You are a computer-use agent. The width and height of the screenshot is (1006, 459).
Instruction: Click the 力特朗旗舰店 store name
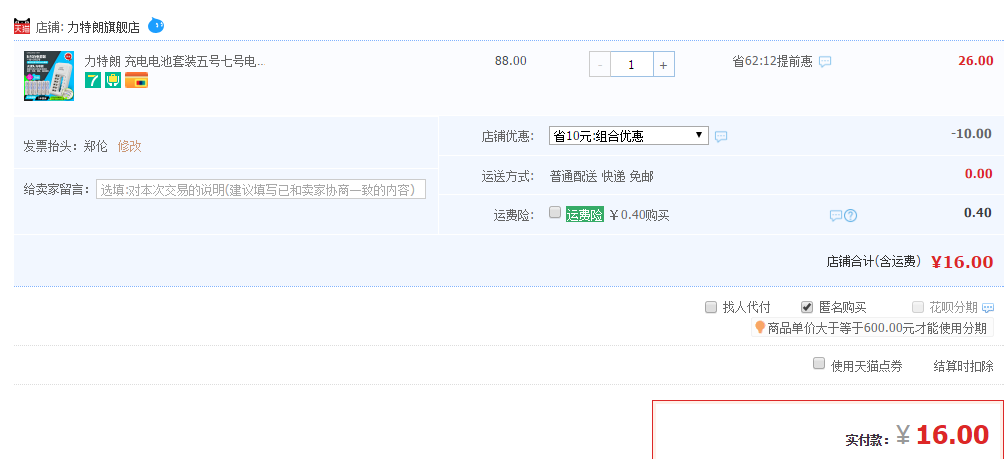click(x=103, y=26)
